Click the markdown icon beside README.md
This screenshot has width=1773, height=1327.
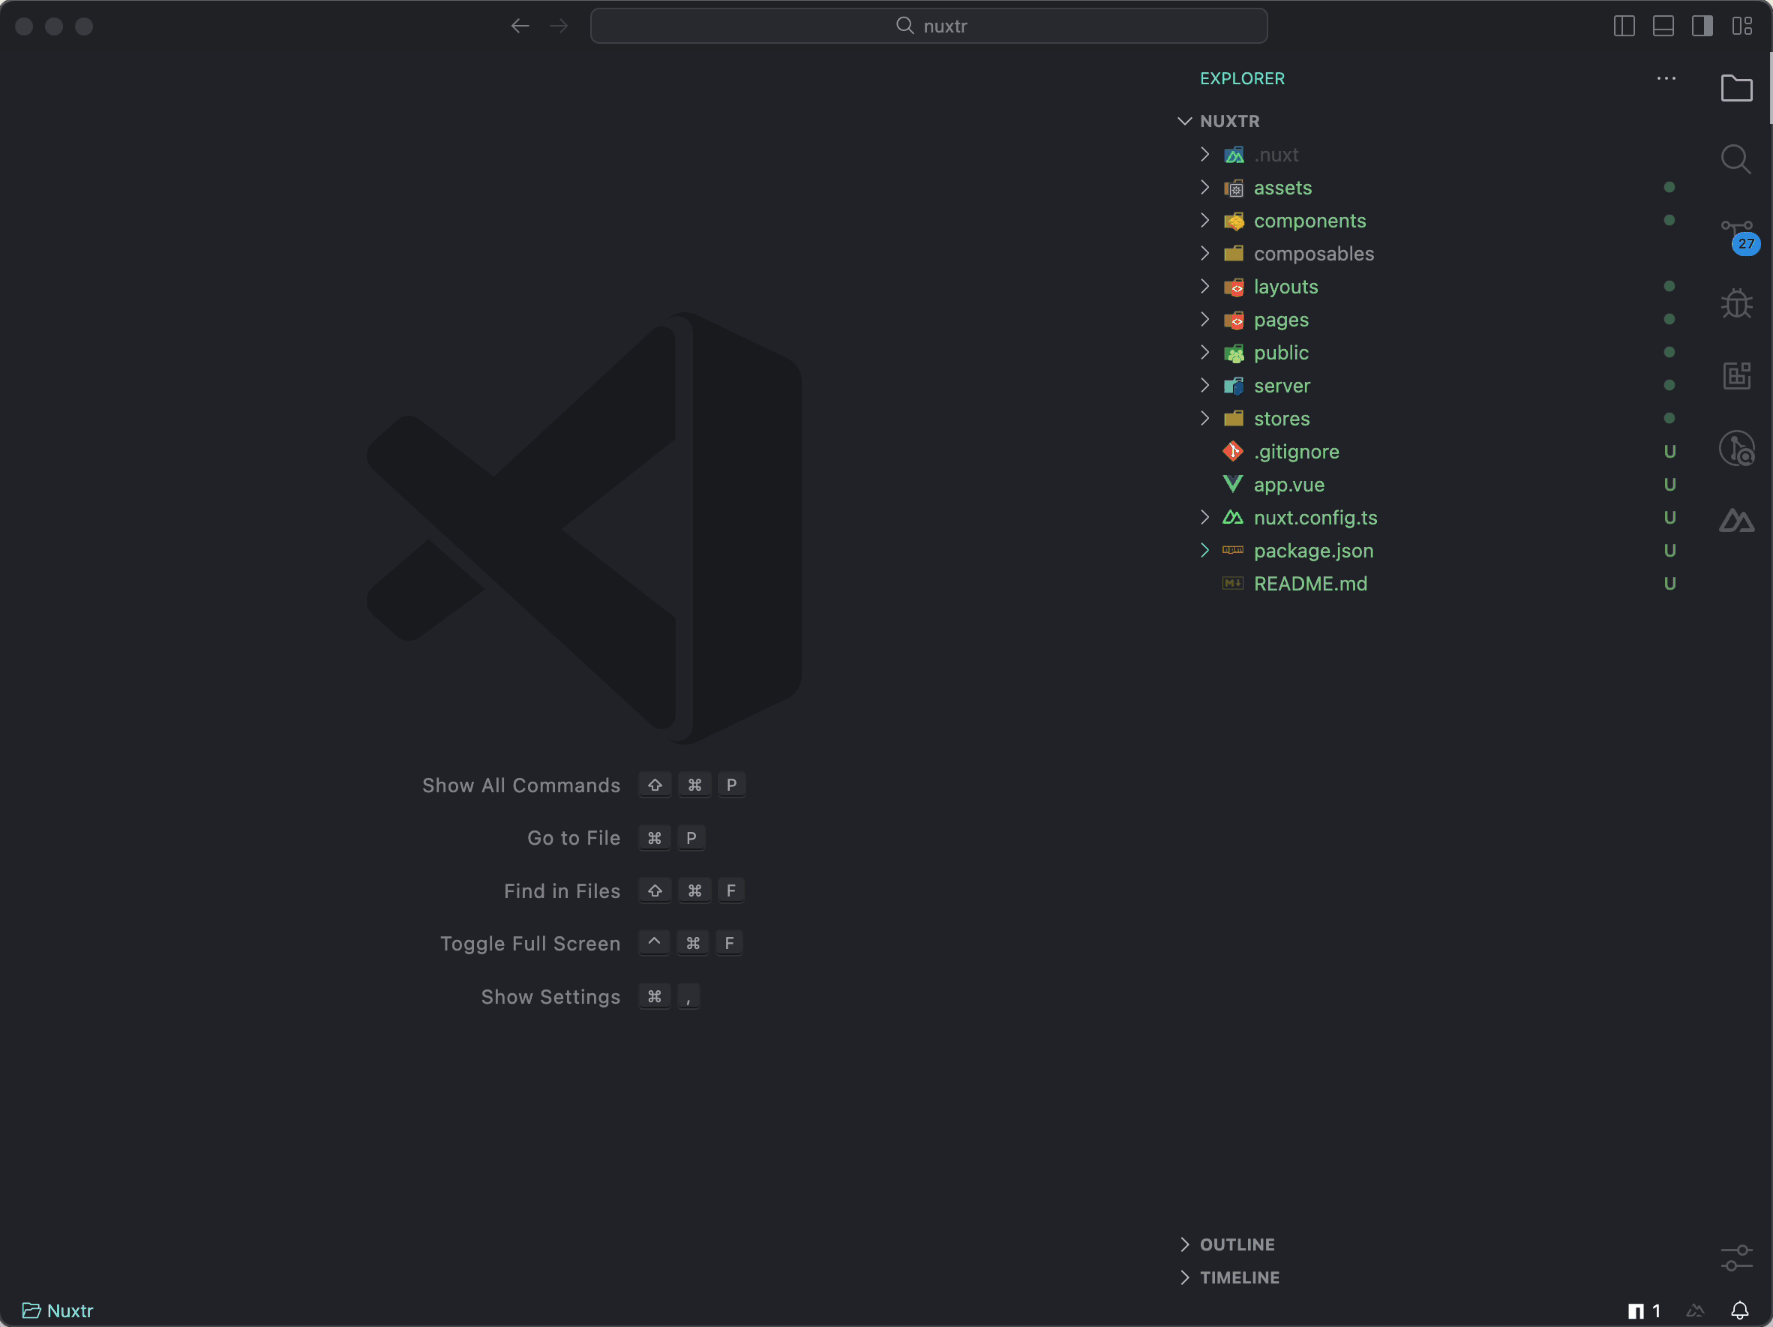1233,583
